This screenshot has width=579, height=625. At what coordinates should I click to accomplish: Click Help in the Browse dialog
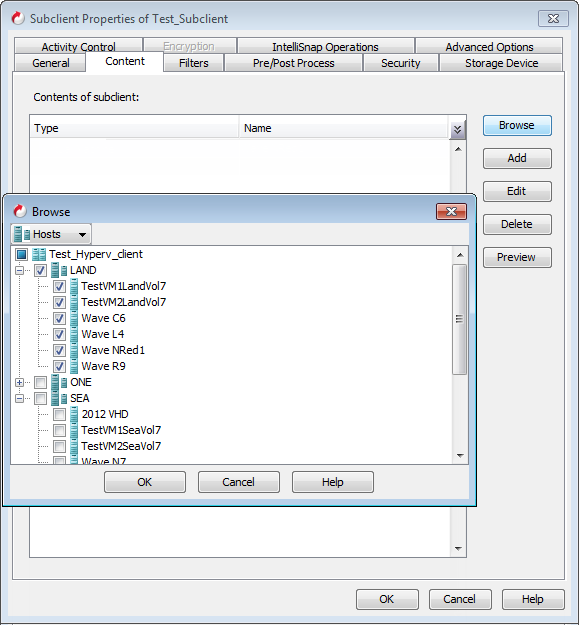tap(333, 482)
